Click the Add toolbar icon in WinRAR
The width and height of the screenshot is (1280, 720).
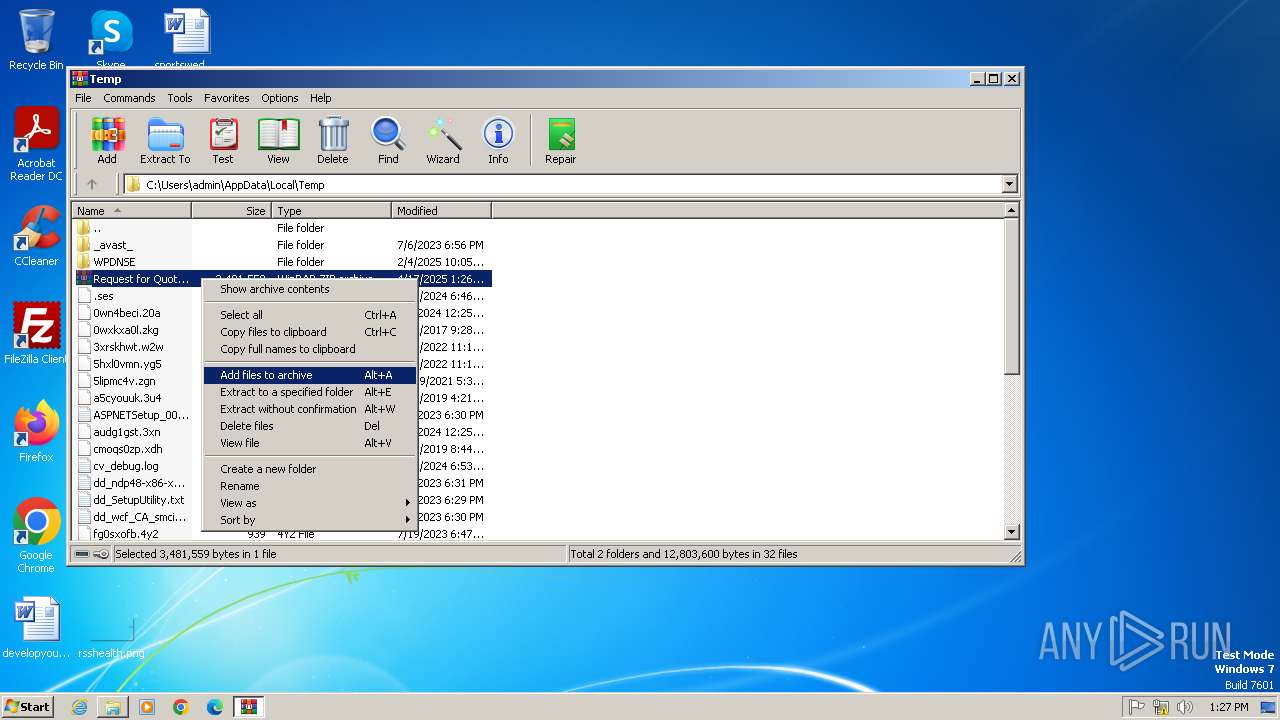coord(107,141)
